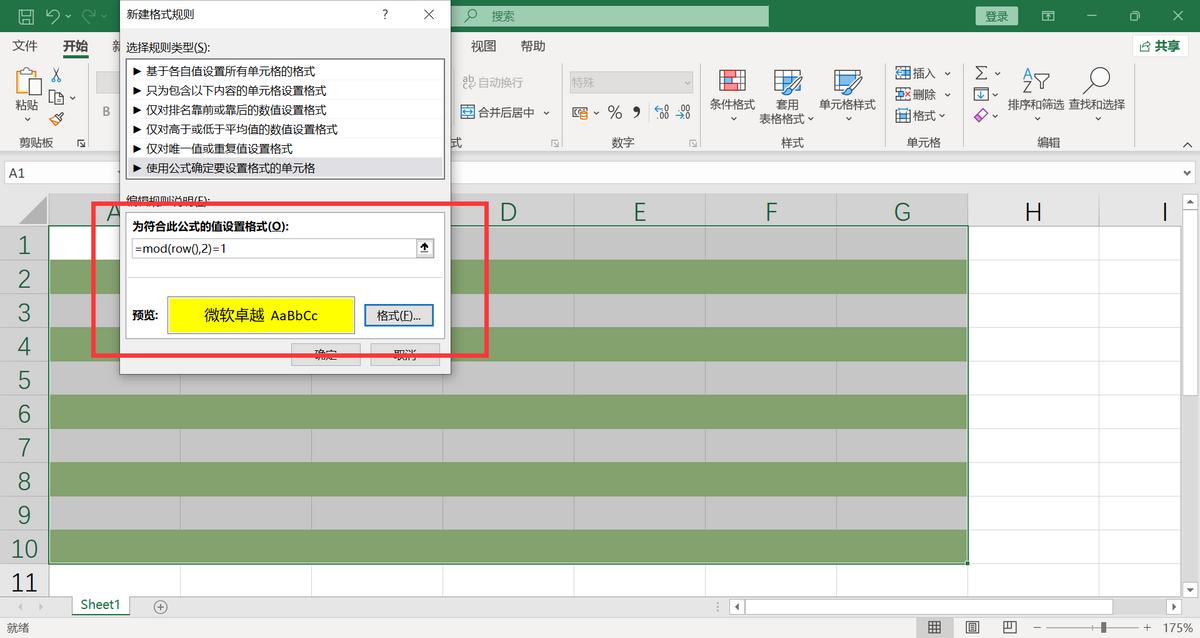Screen dimensions: 1200x638
Task: Click the Redo arrow icon
Action: pos(89,16)
